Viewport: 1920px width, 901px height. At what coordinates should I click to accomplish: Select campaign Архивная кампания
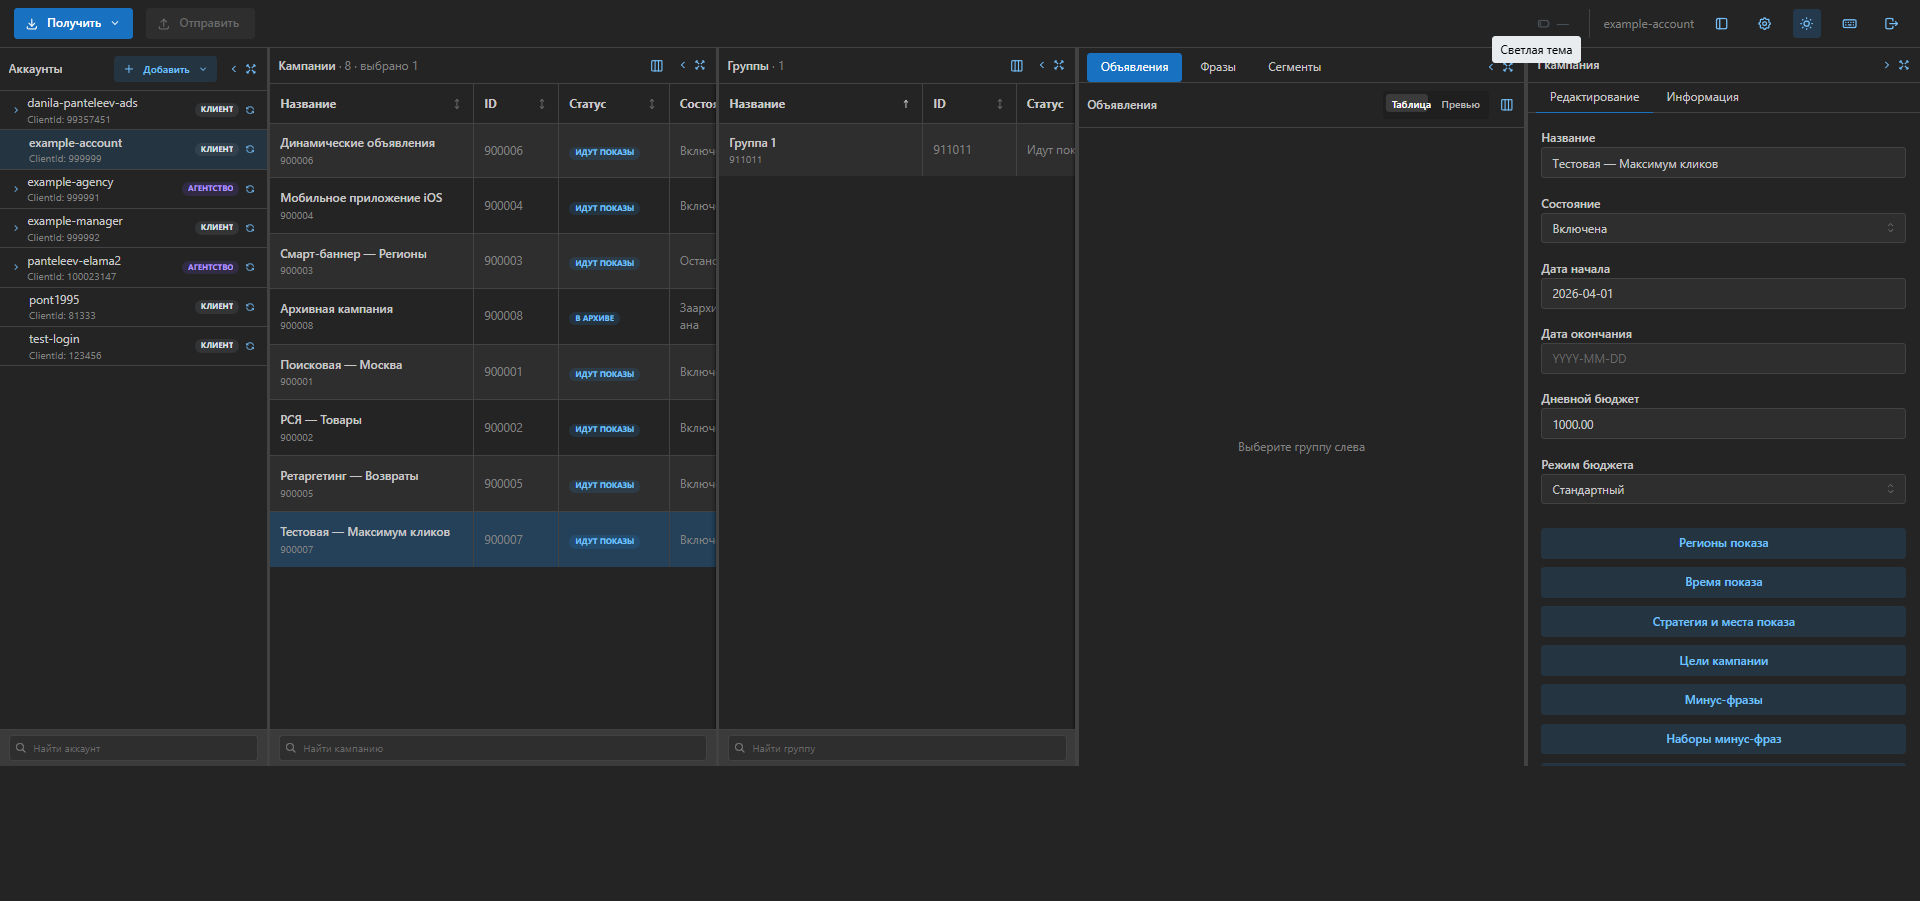click(492, 317)
